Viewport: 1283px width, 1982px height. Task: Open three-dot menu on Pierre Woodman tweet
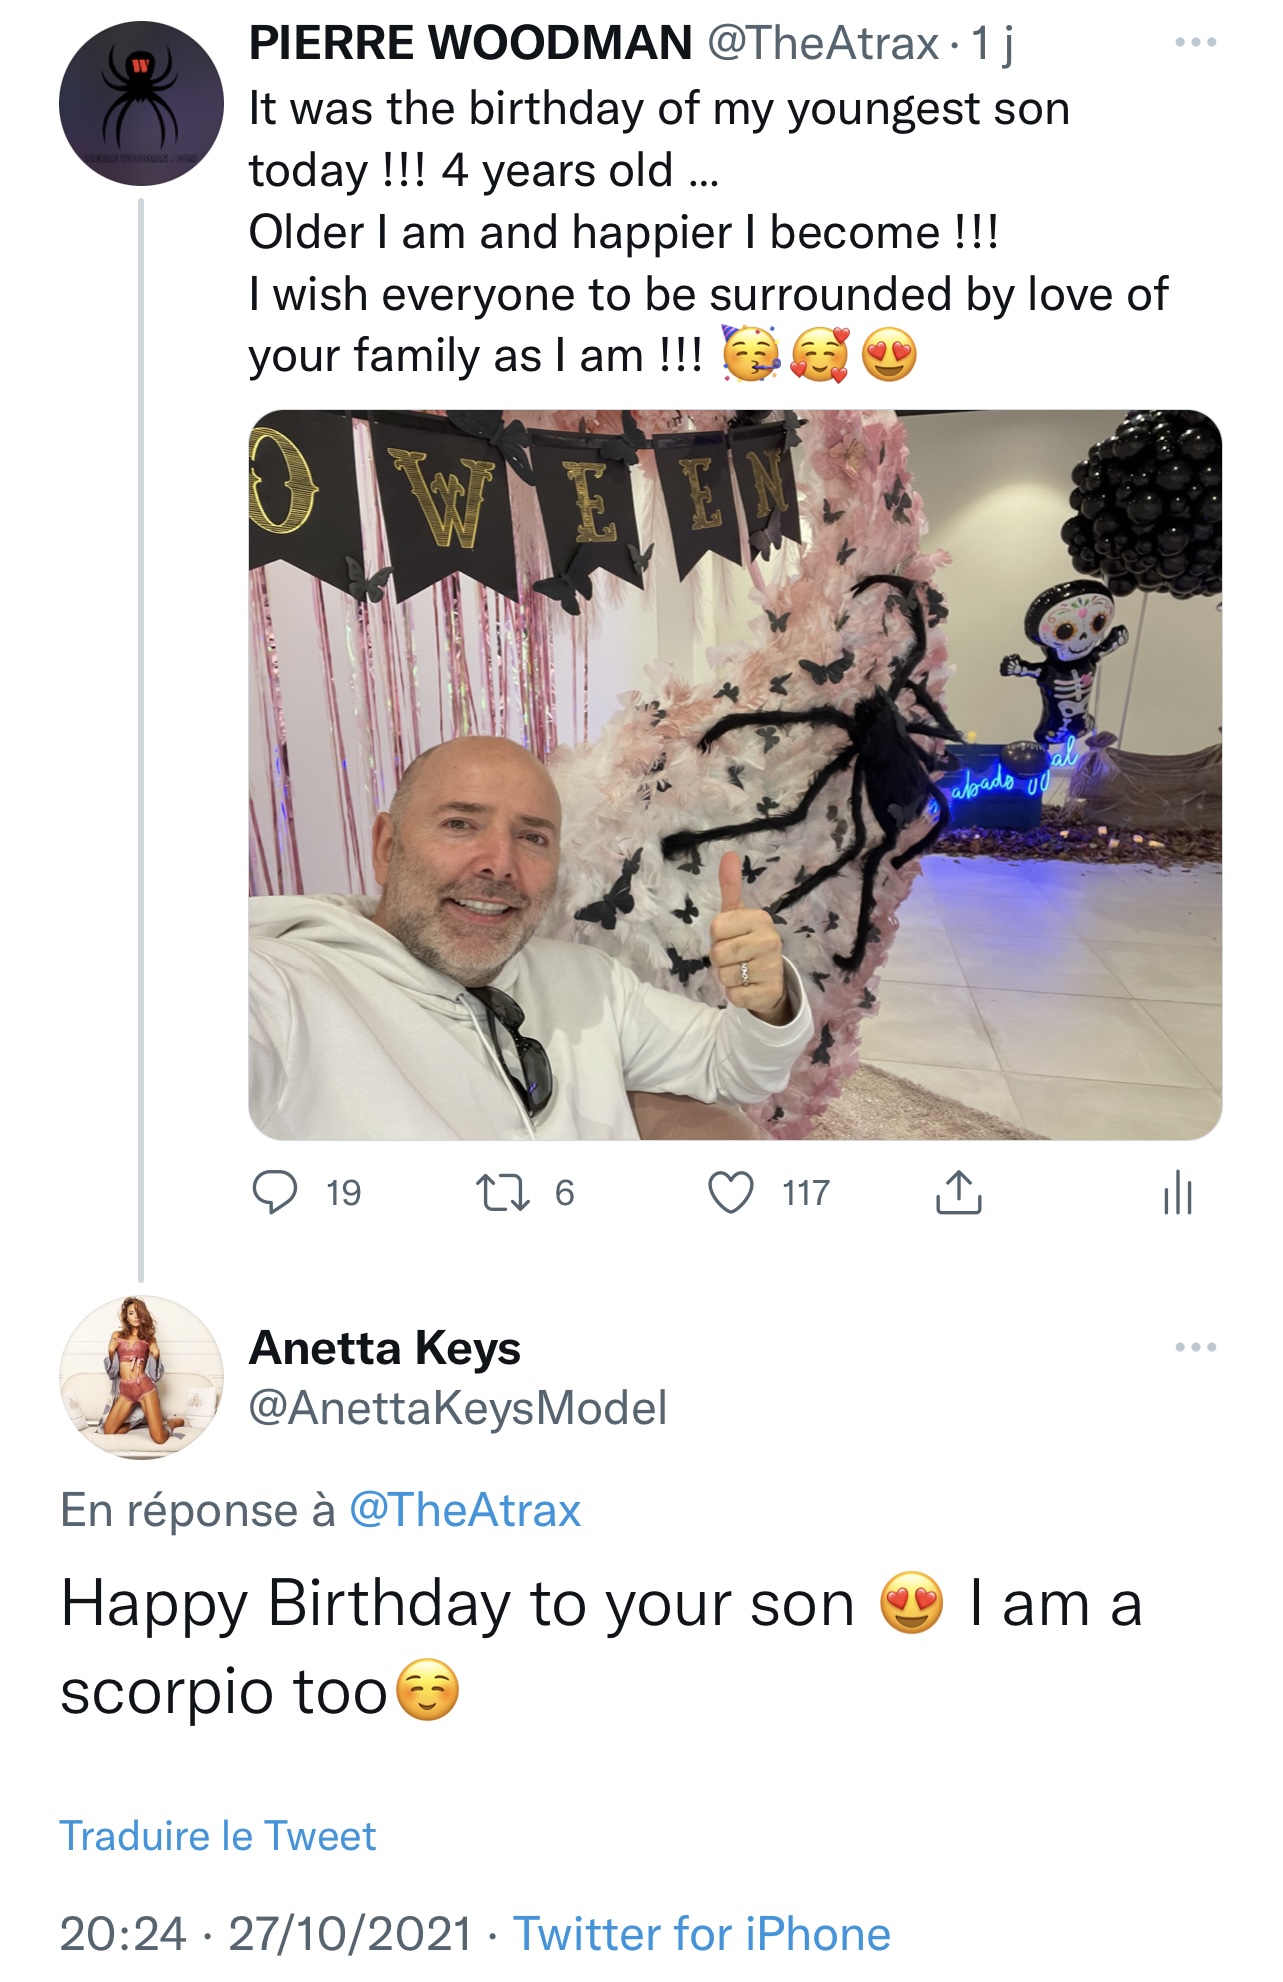1196,43
